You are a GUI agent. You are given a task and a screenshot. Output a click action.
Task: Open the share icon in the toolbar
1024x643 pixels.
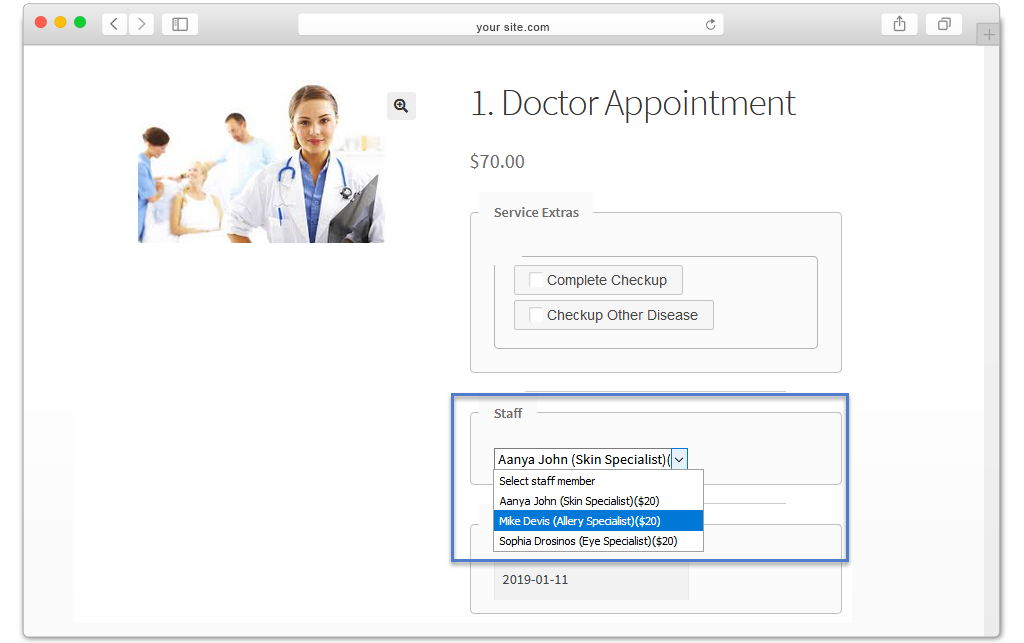click(899, 24)
